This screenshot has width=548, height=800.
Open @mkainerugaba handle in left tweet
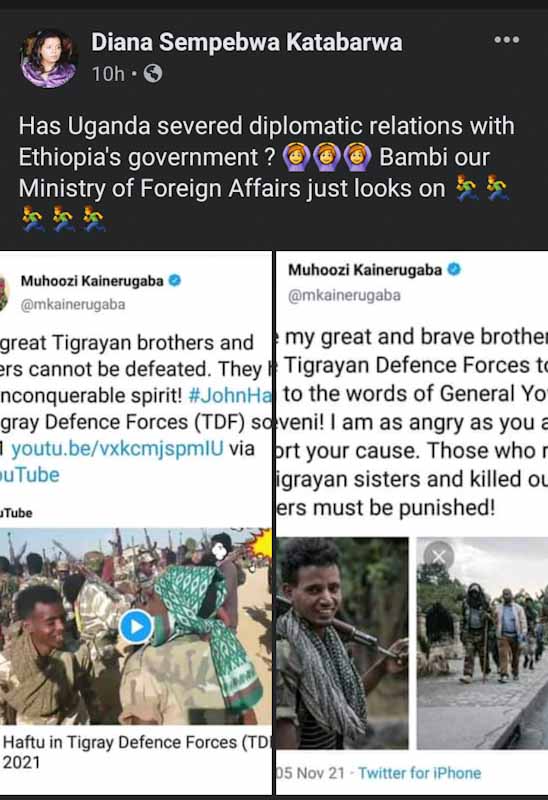coord(73,305)
